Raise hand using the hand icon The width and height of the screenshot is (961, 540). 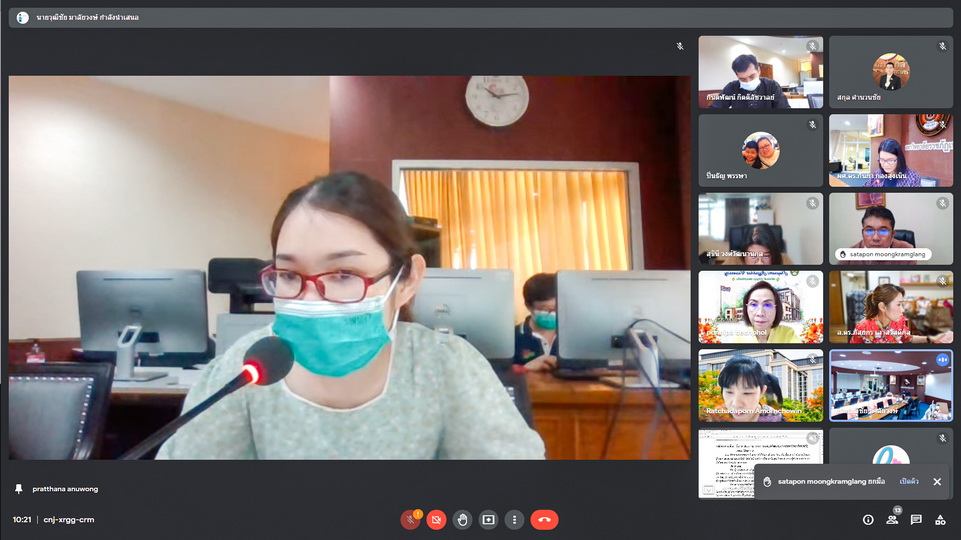tap(462, 520)
